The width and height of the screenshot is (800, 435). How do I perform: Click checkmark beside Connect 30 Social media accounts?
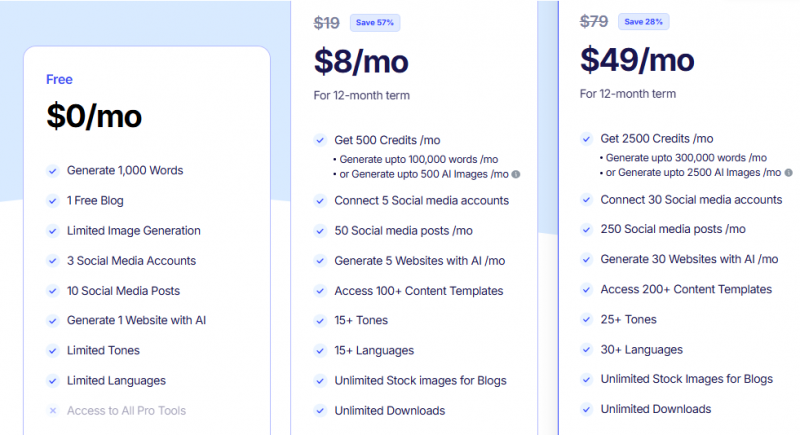(586, 200)
